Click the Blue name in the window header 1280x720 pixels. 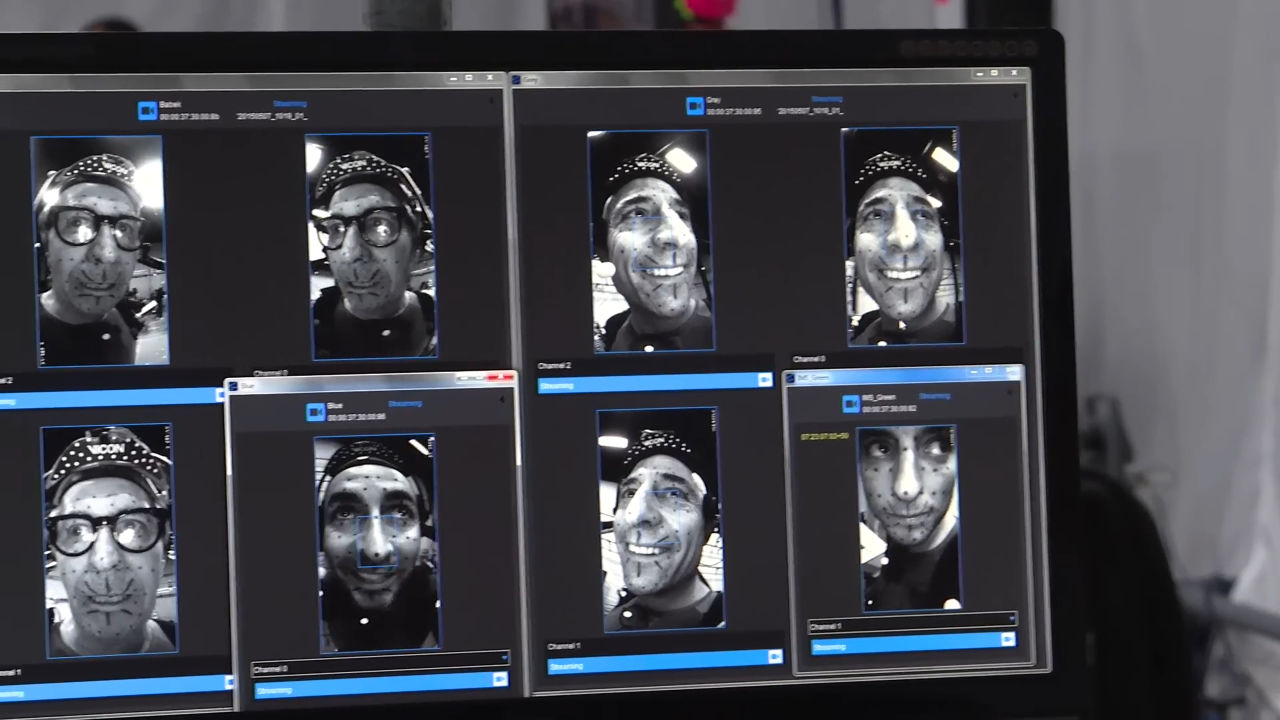[x=335, y=406]
